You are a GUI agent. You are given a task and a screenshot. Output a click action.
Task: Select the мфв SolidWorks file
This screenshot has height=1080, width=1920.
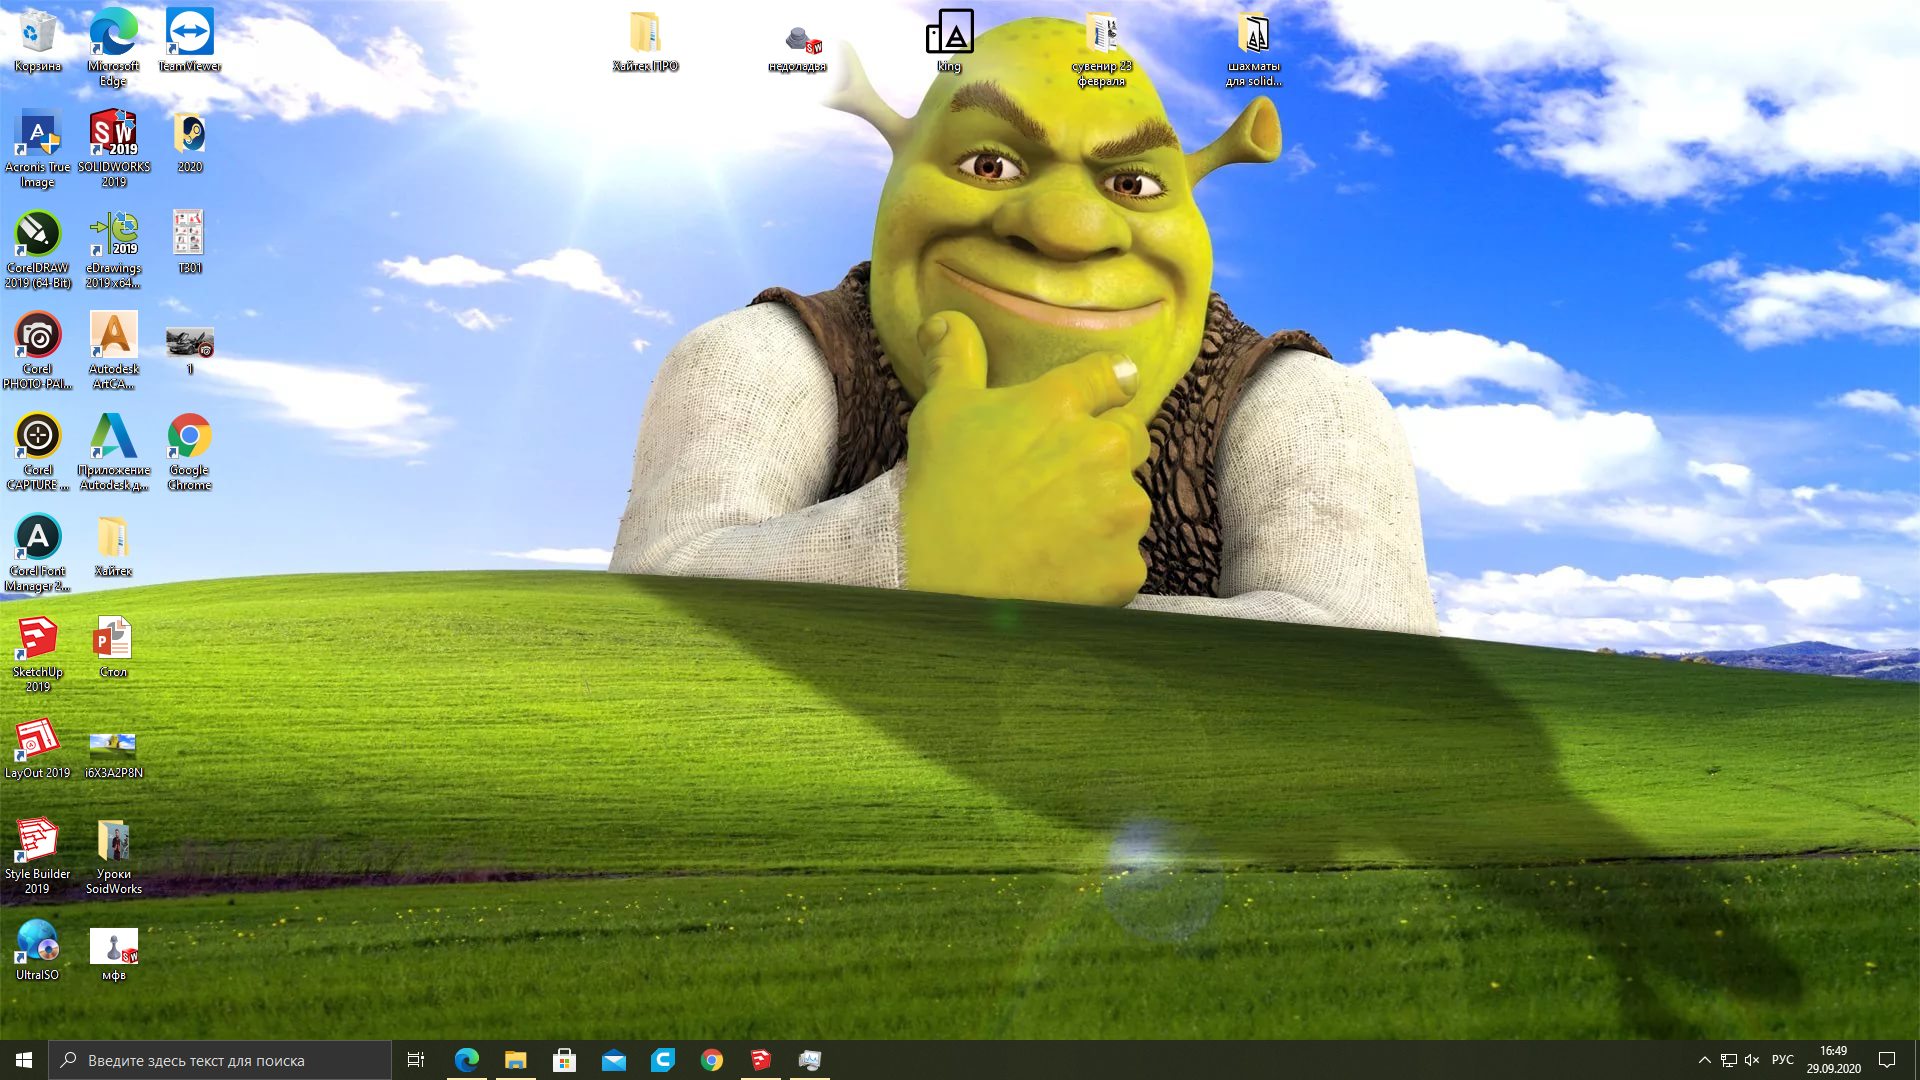pyautogui.click(x=113, y=954)
